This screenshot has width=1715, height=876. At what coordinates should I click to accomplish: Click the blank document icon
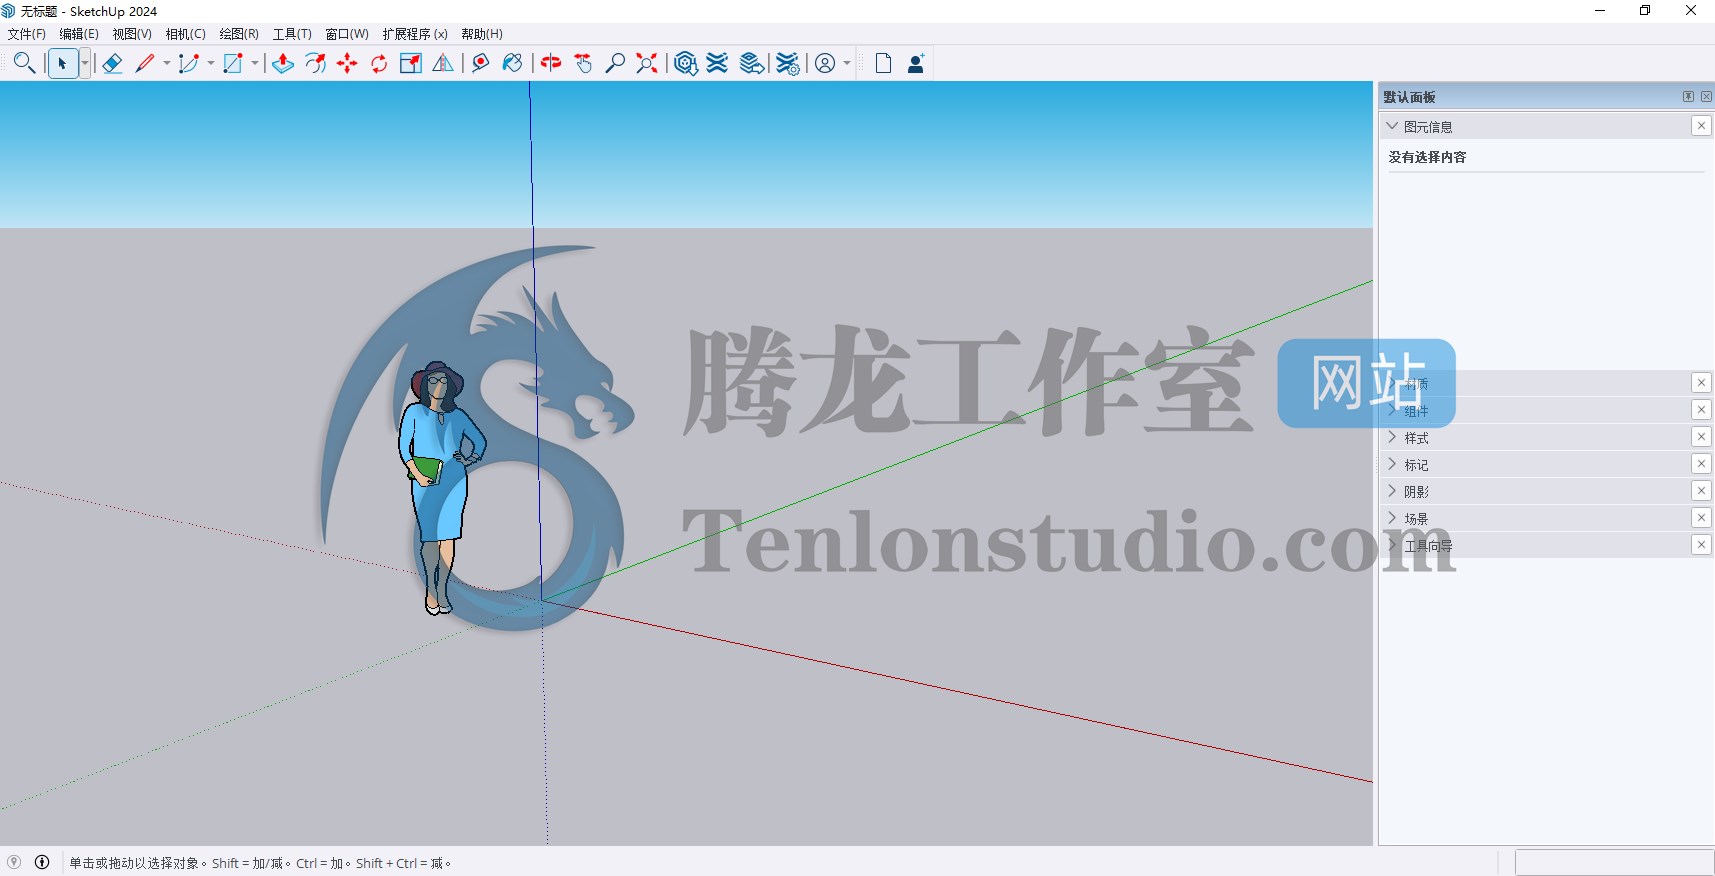click(x=883, y=63)
